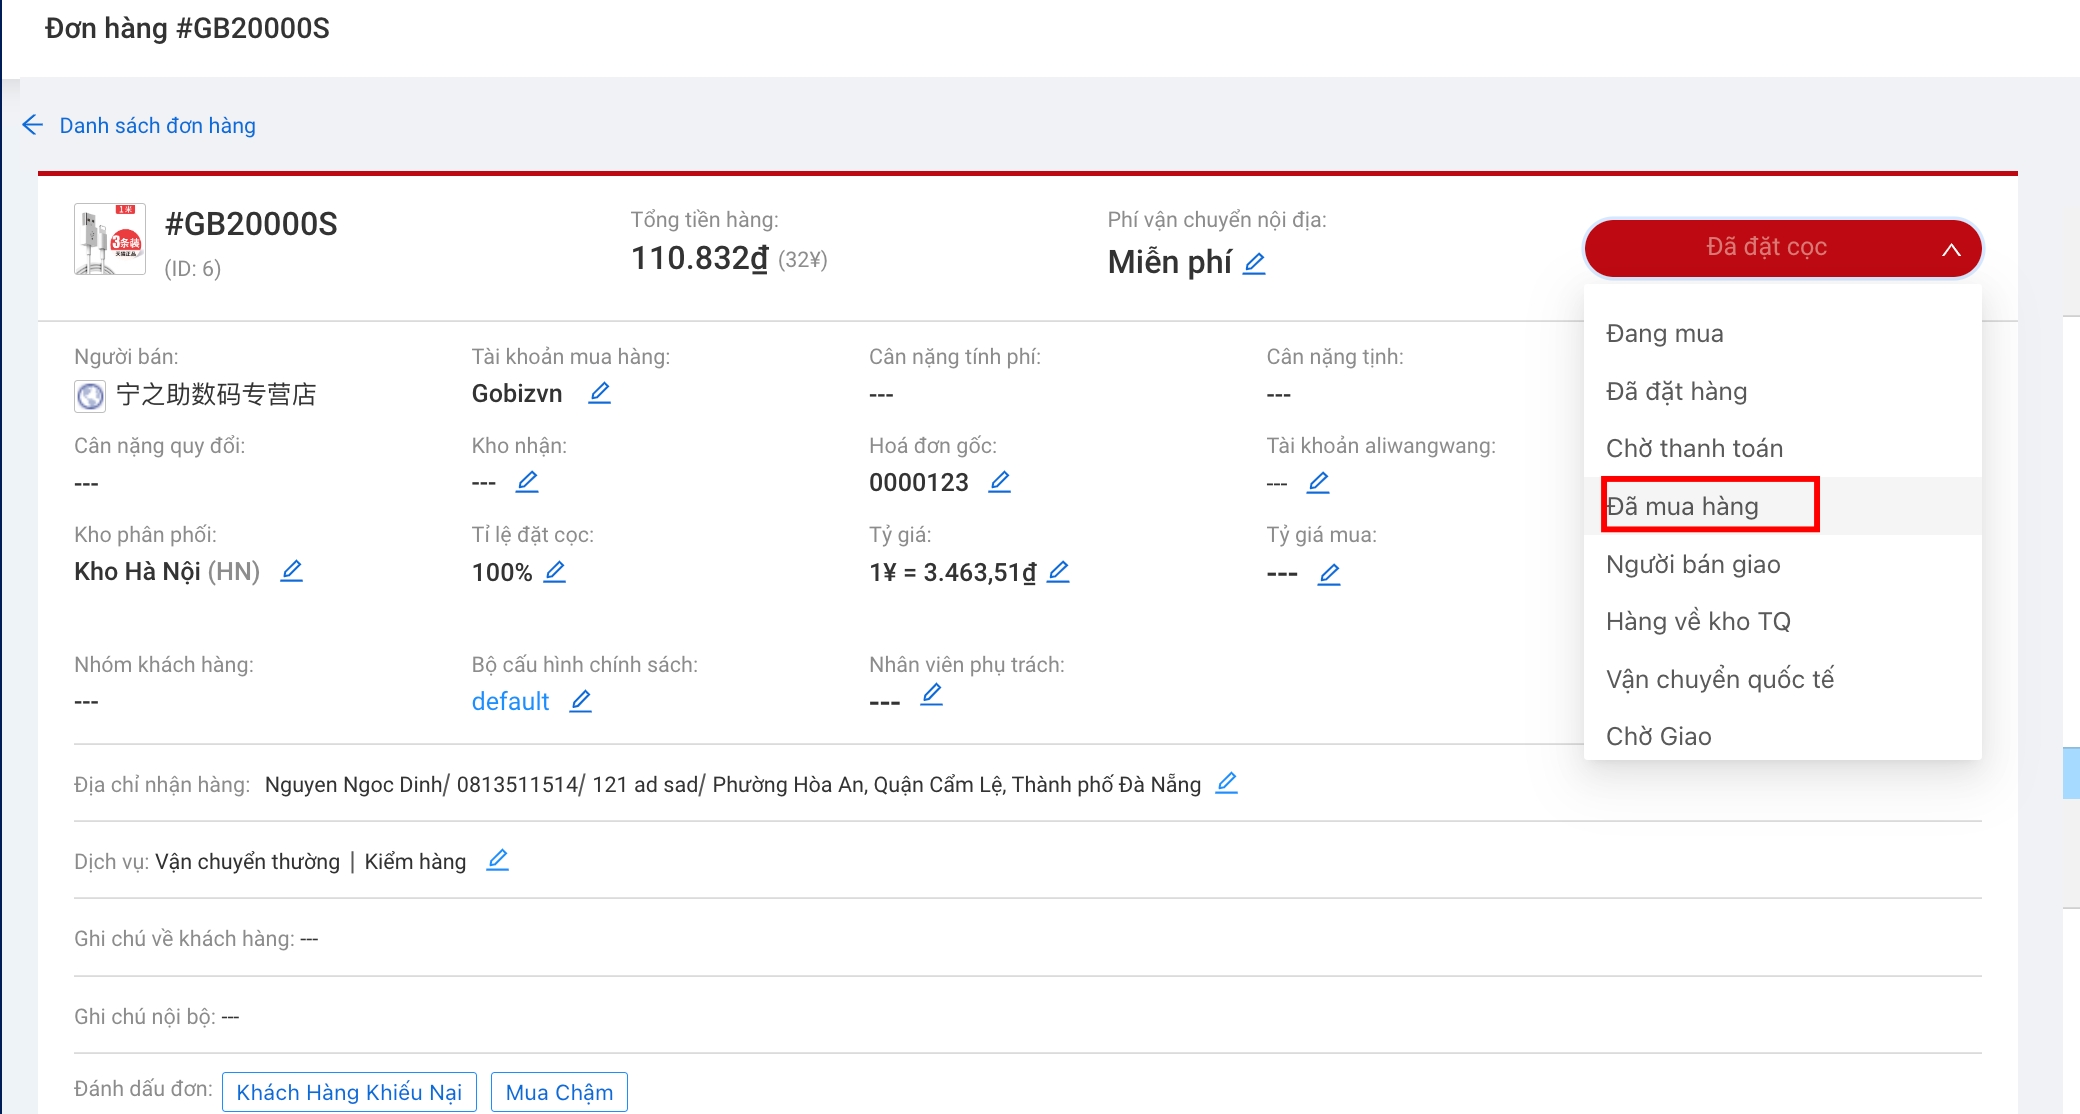2080x1114 pixels.
Task: Edit Địa chỉ nhận hàng pencil icon
Action: [1226, 783]
